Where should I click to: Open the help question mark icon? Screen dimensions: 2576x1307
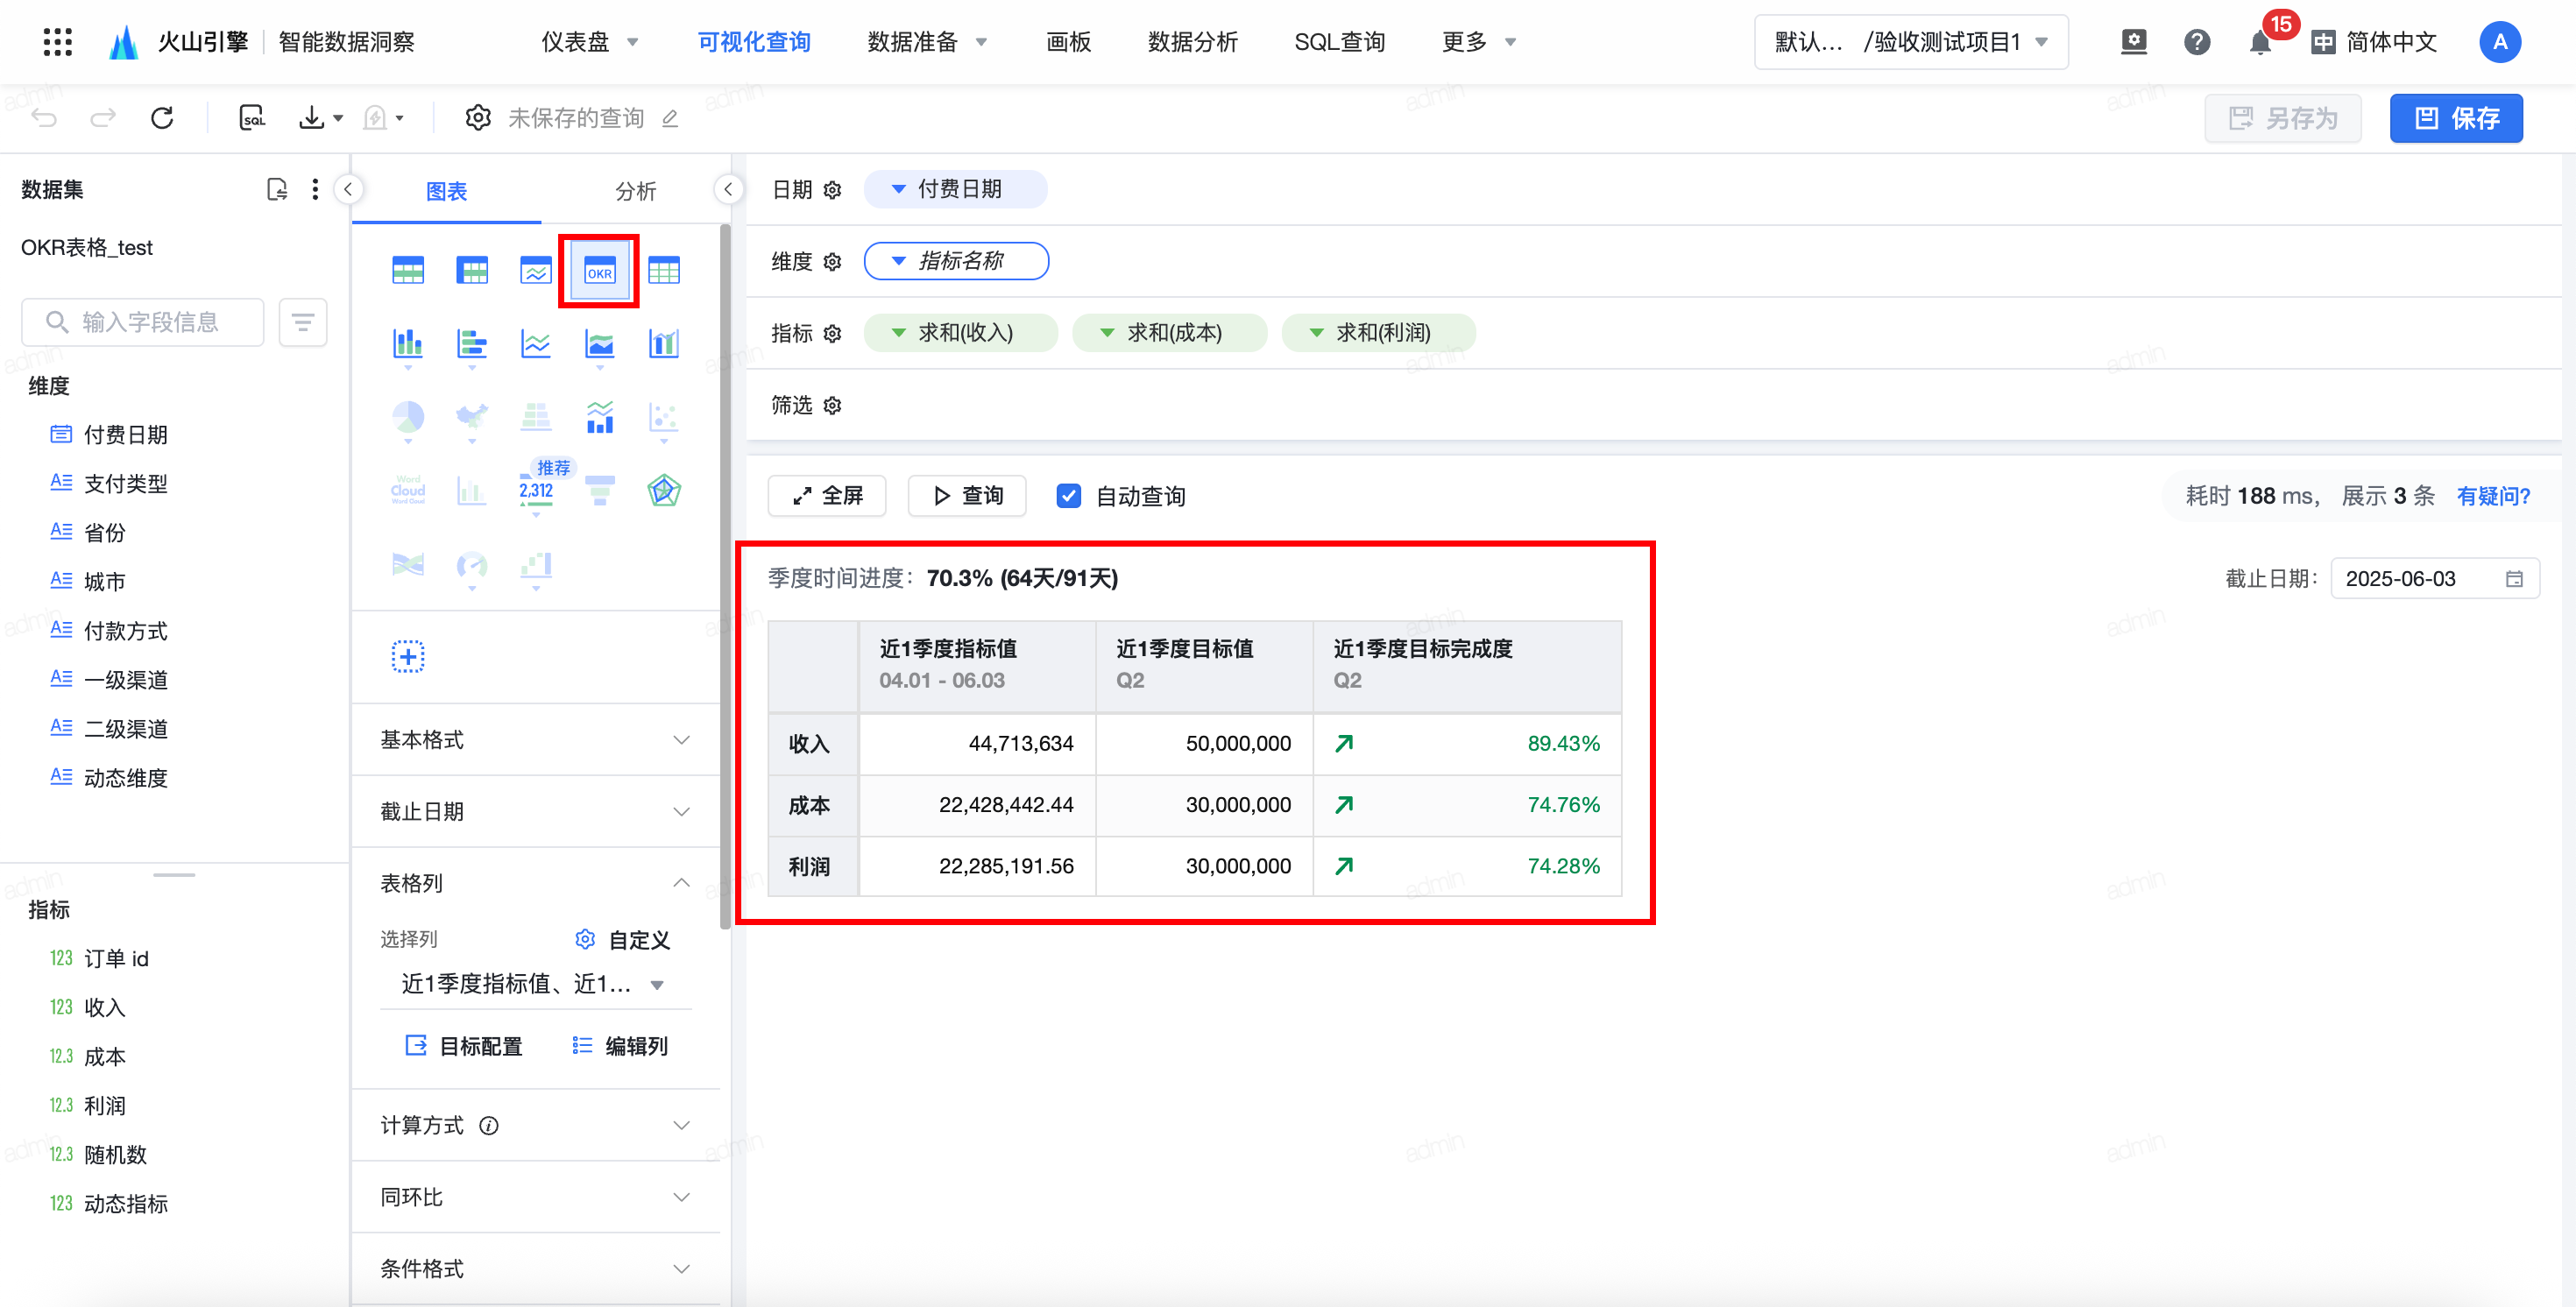click(2197, 42)
